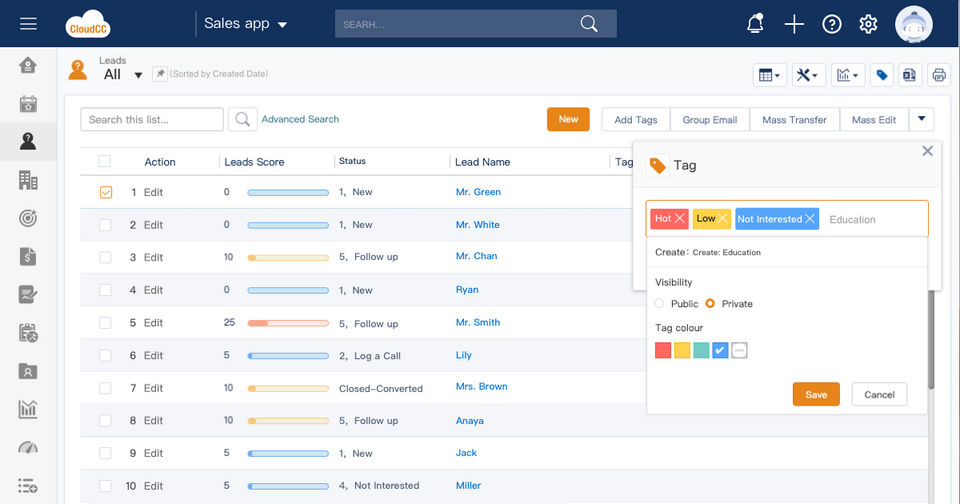Cancel tag creation
Viewport: 960px width, 504px height.
tap(879, 394)
